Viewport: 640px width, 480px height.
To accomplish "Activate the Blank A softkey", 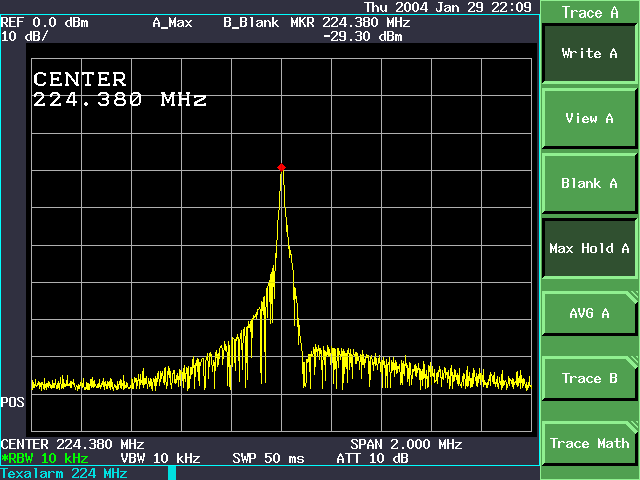I will coord(589,183).
